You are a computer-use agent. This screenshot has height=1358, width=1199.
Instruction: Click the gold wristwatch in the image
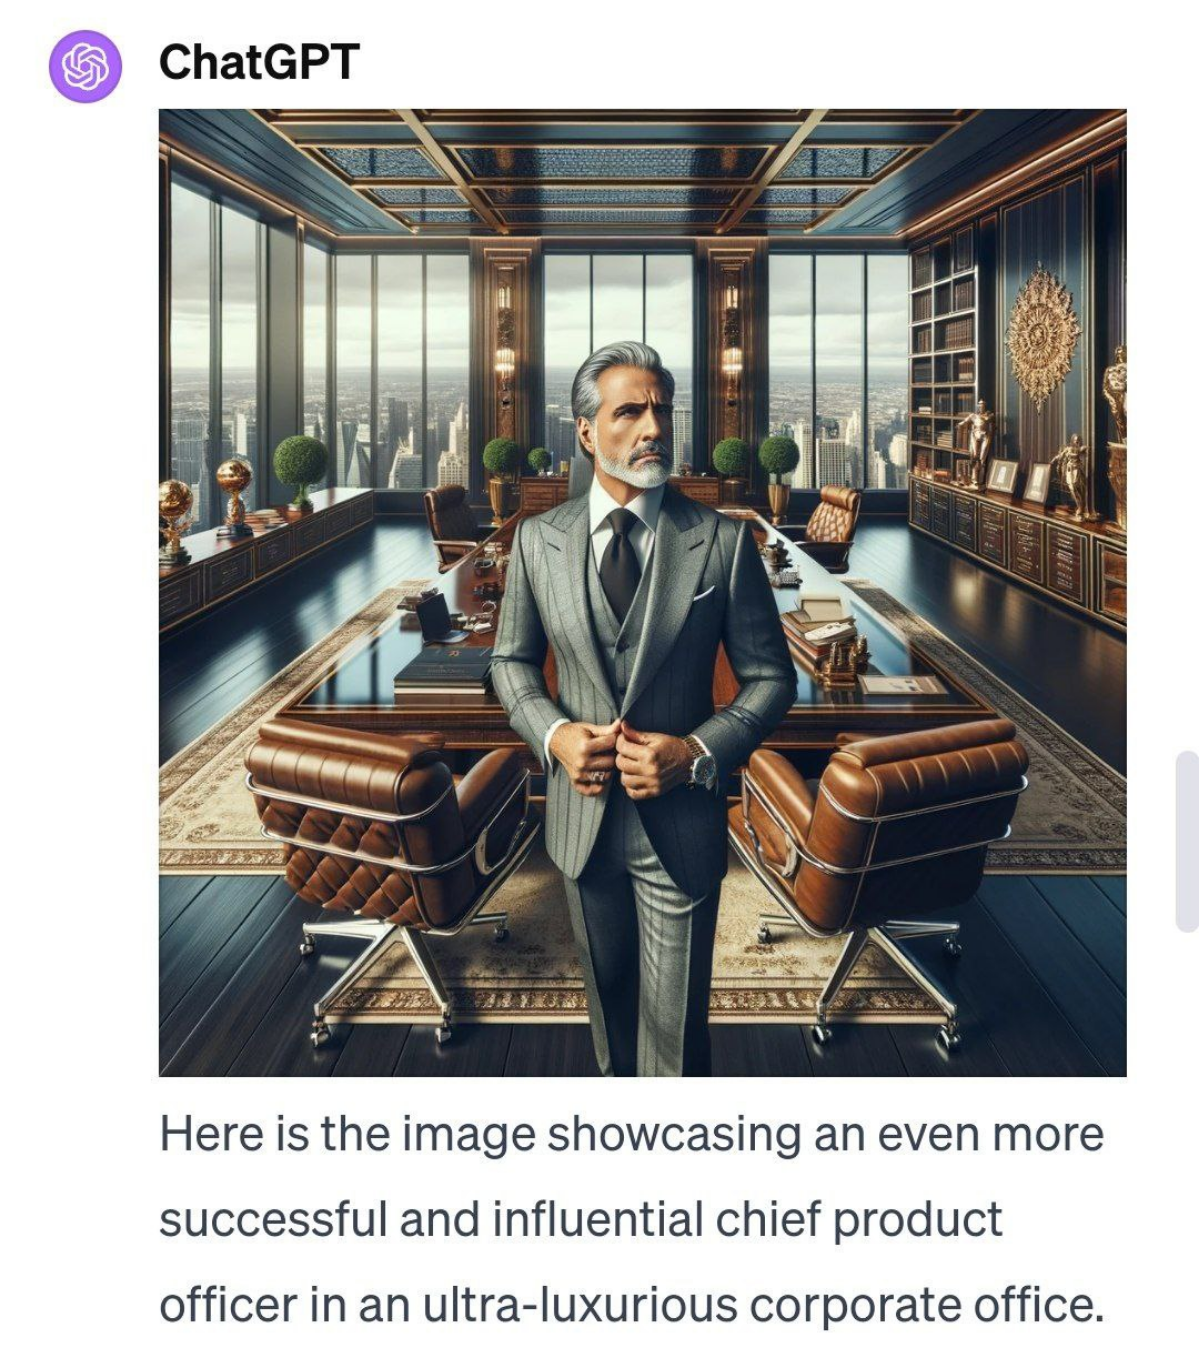[x=699, y=763]
